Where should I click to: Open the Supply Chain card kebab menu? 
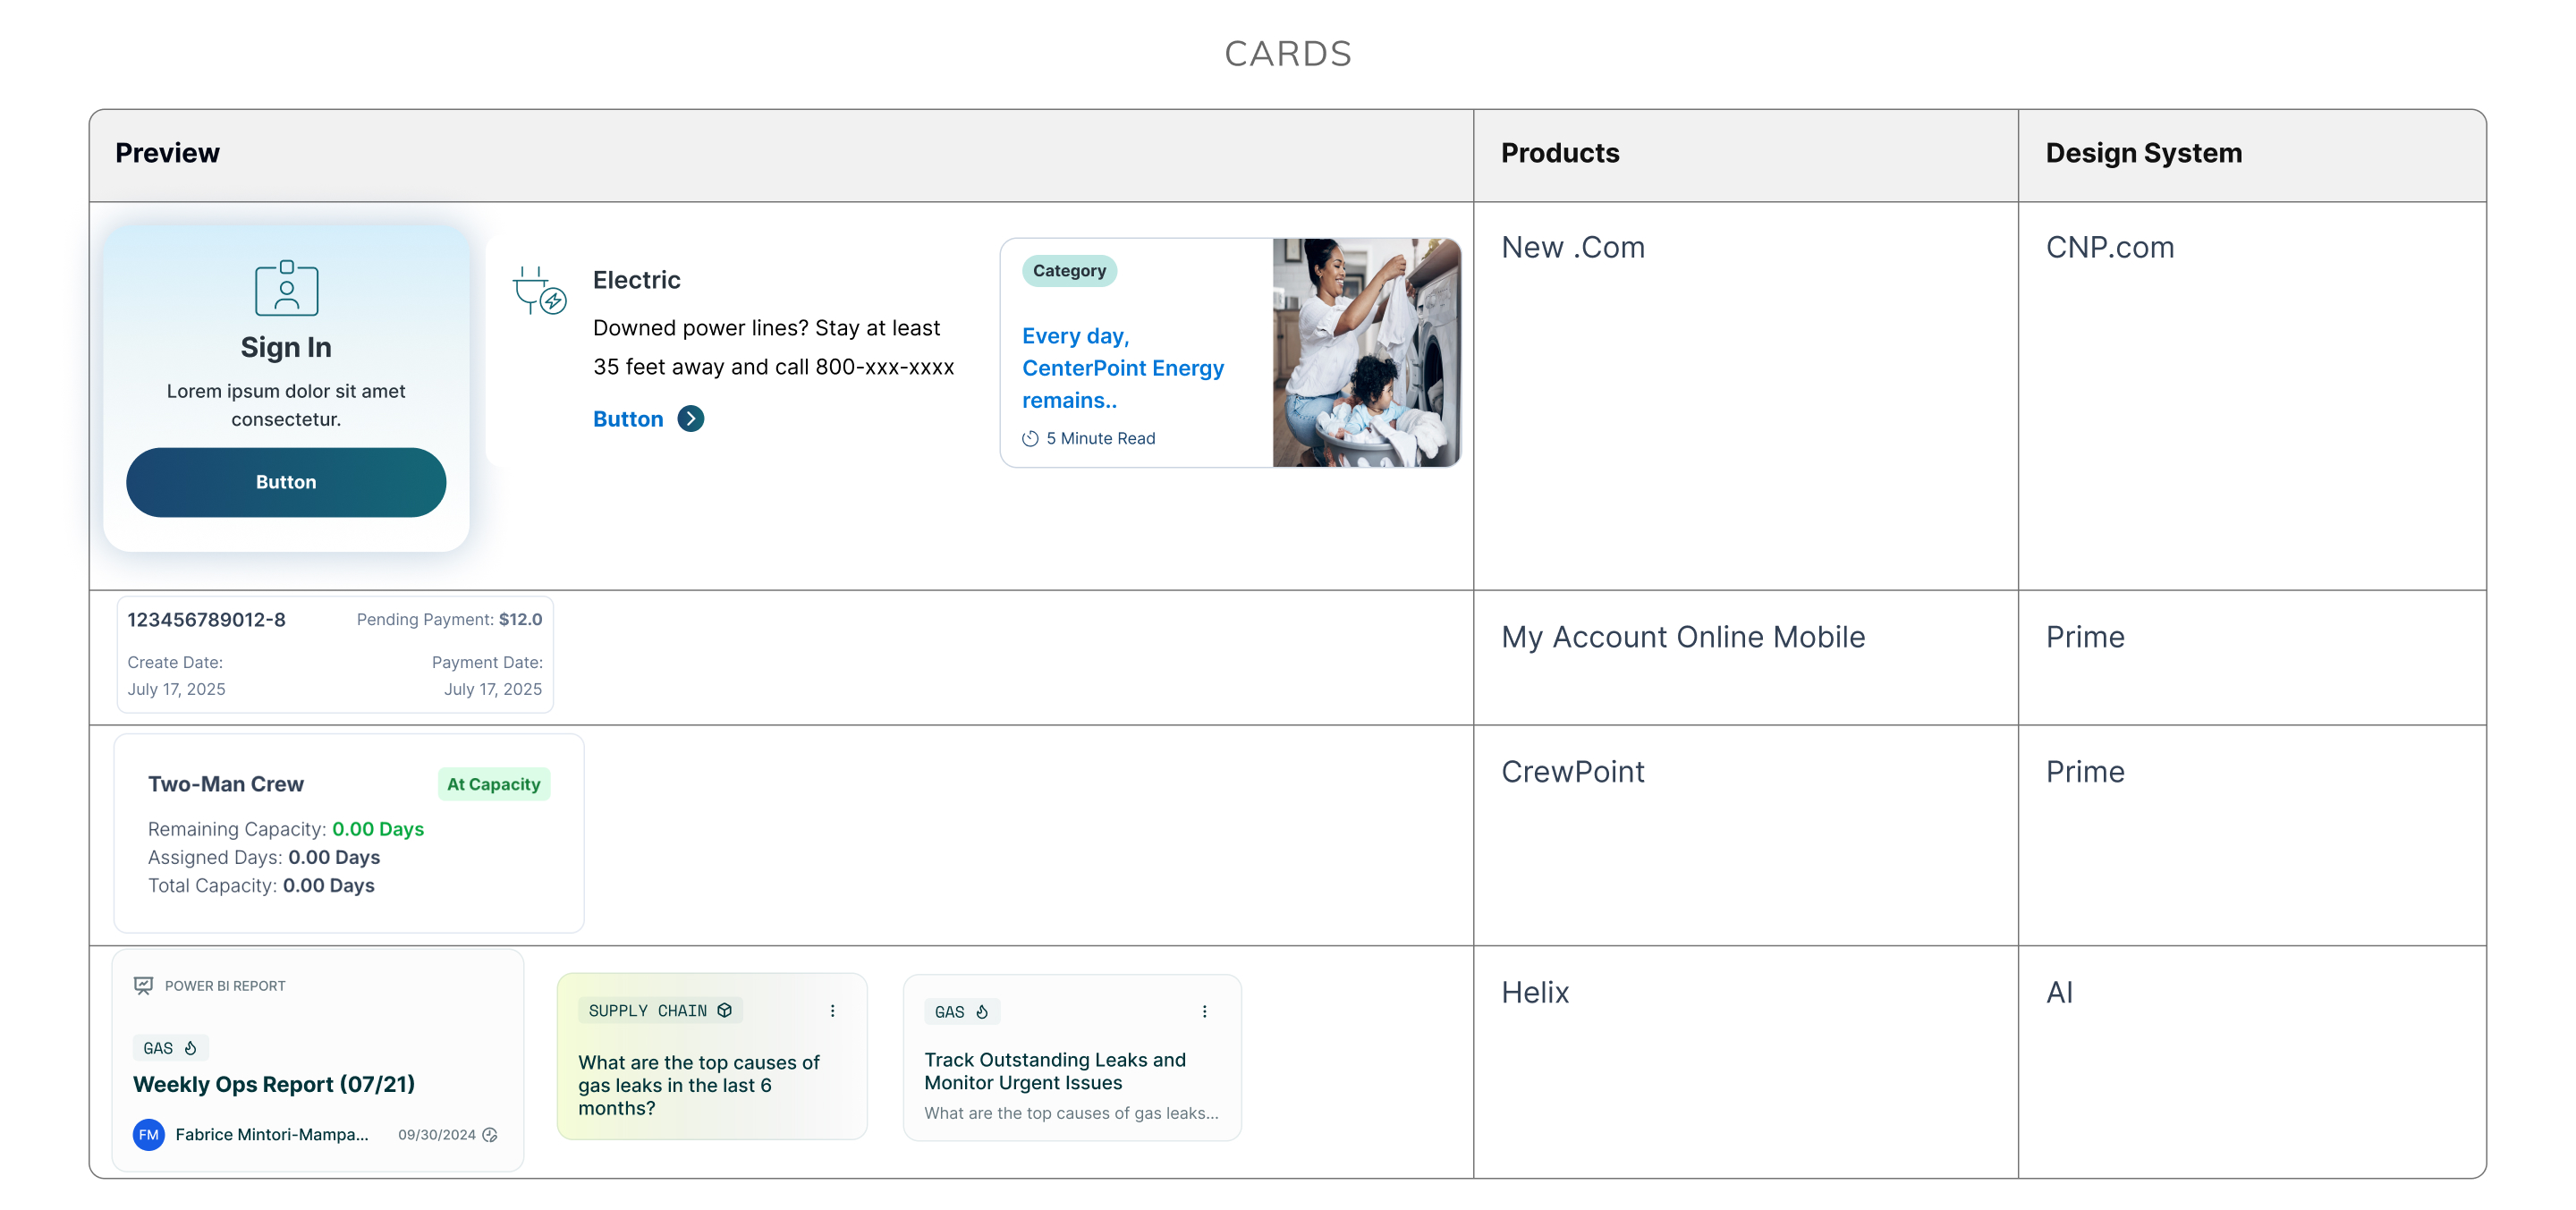click(832, 1010)
